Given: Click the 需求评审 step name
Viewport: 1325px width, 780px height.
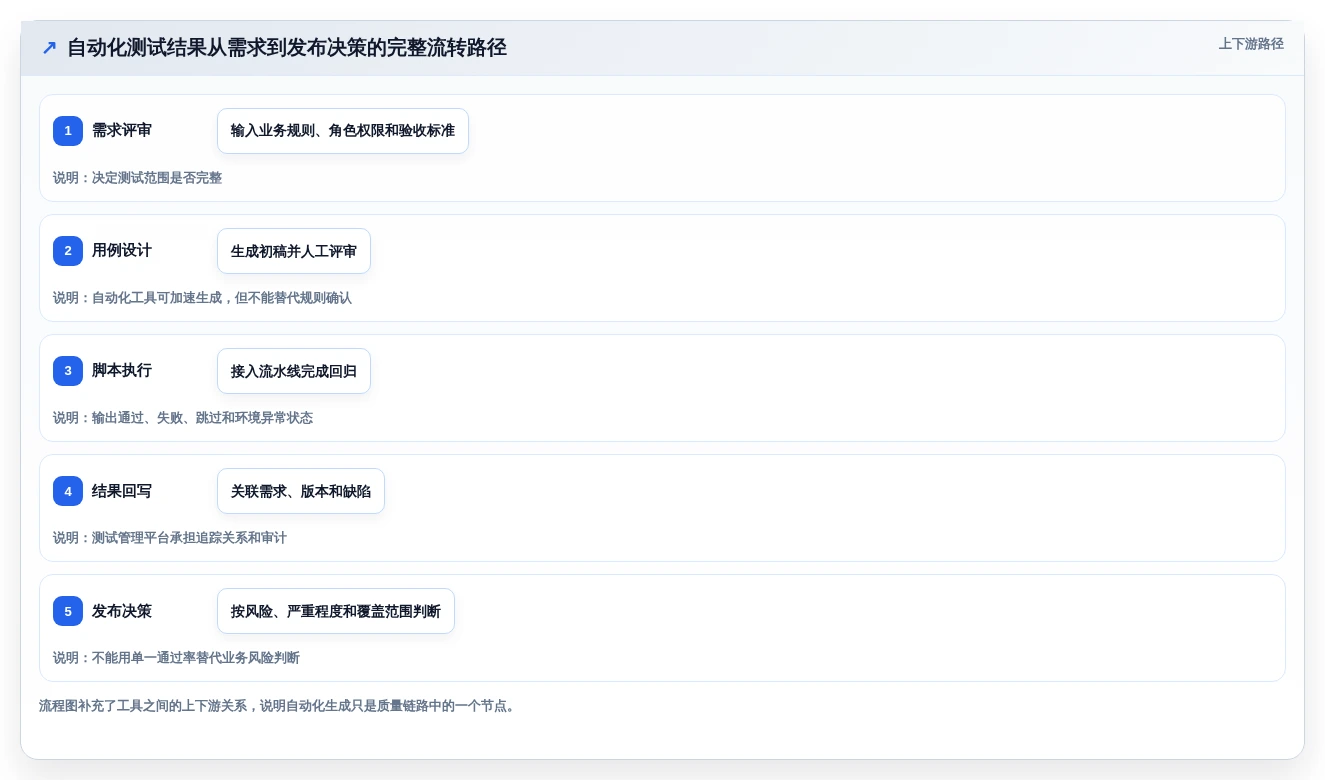Looking at the screenshot, I should pyautogui.click(x=122, y=131).
